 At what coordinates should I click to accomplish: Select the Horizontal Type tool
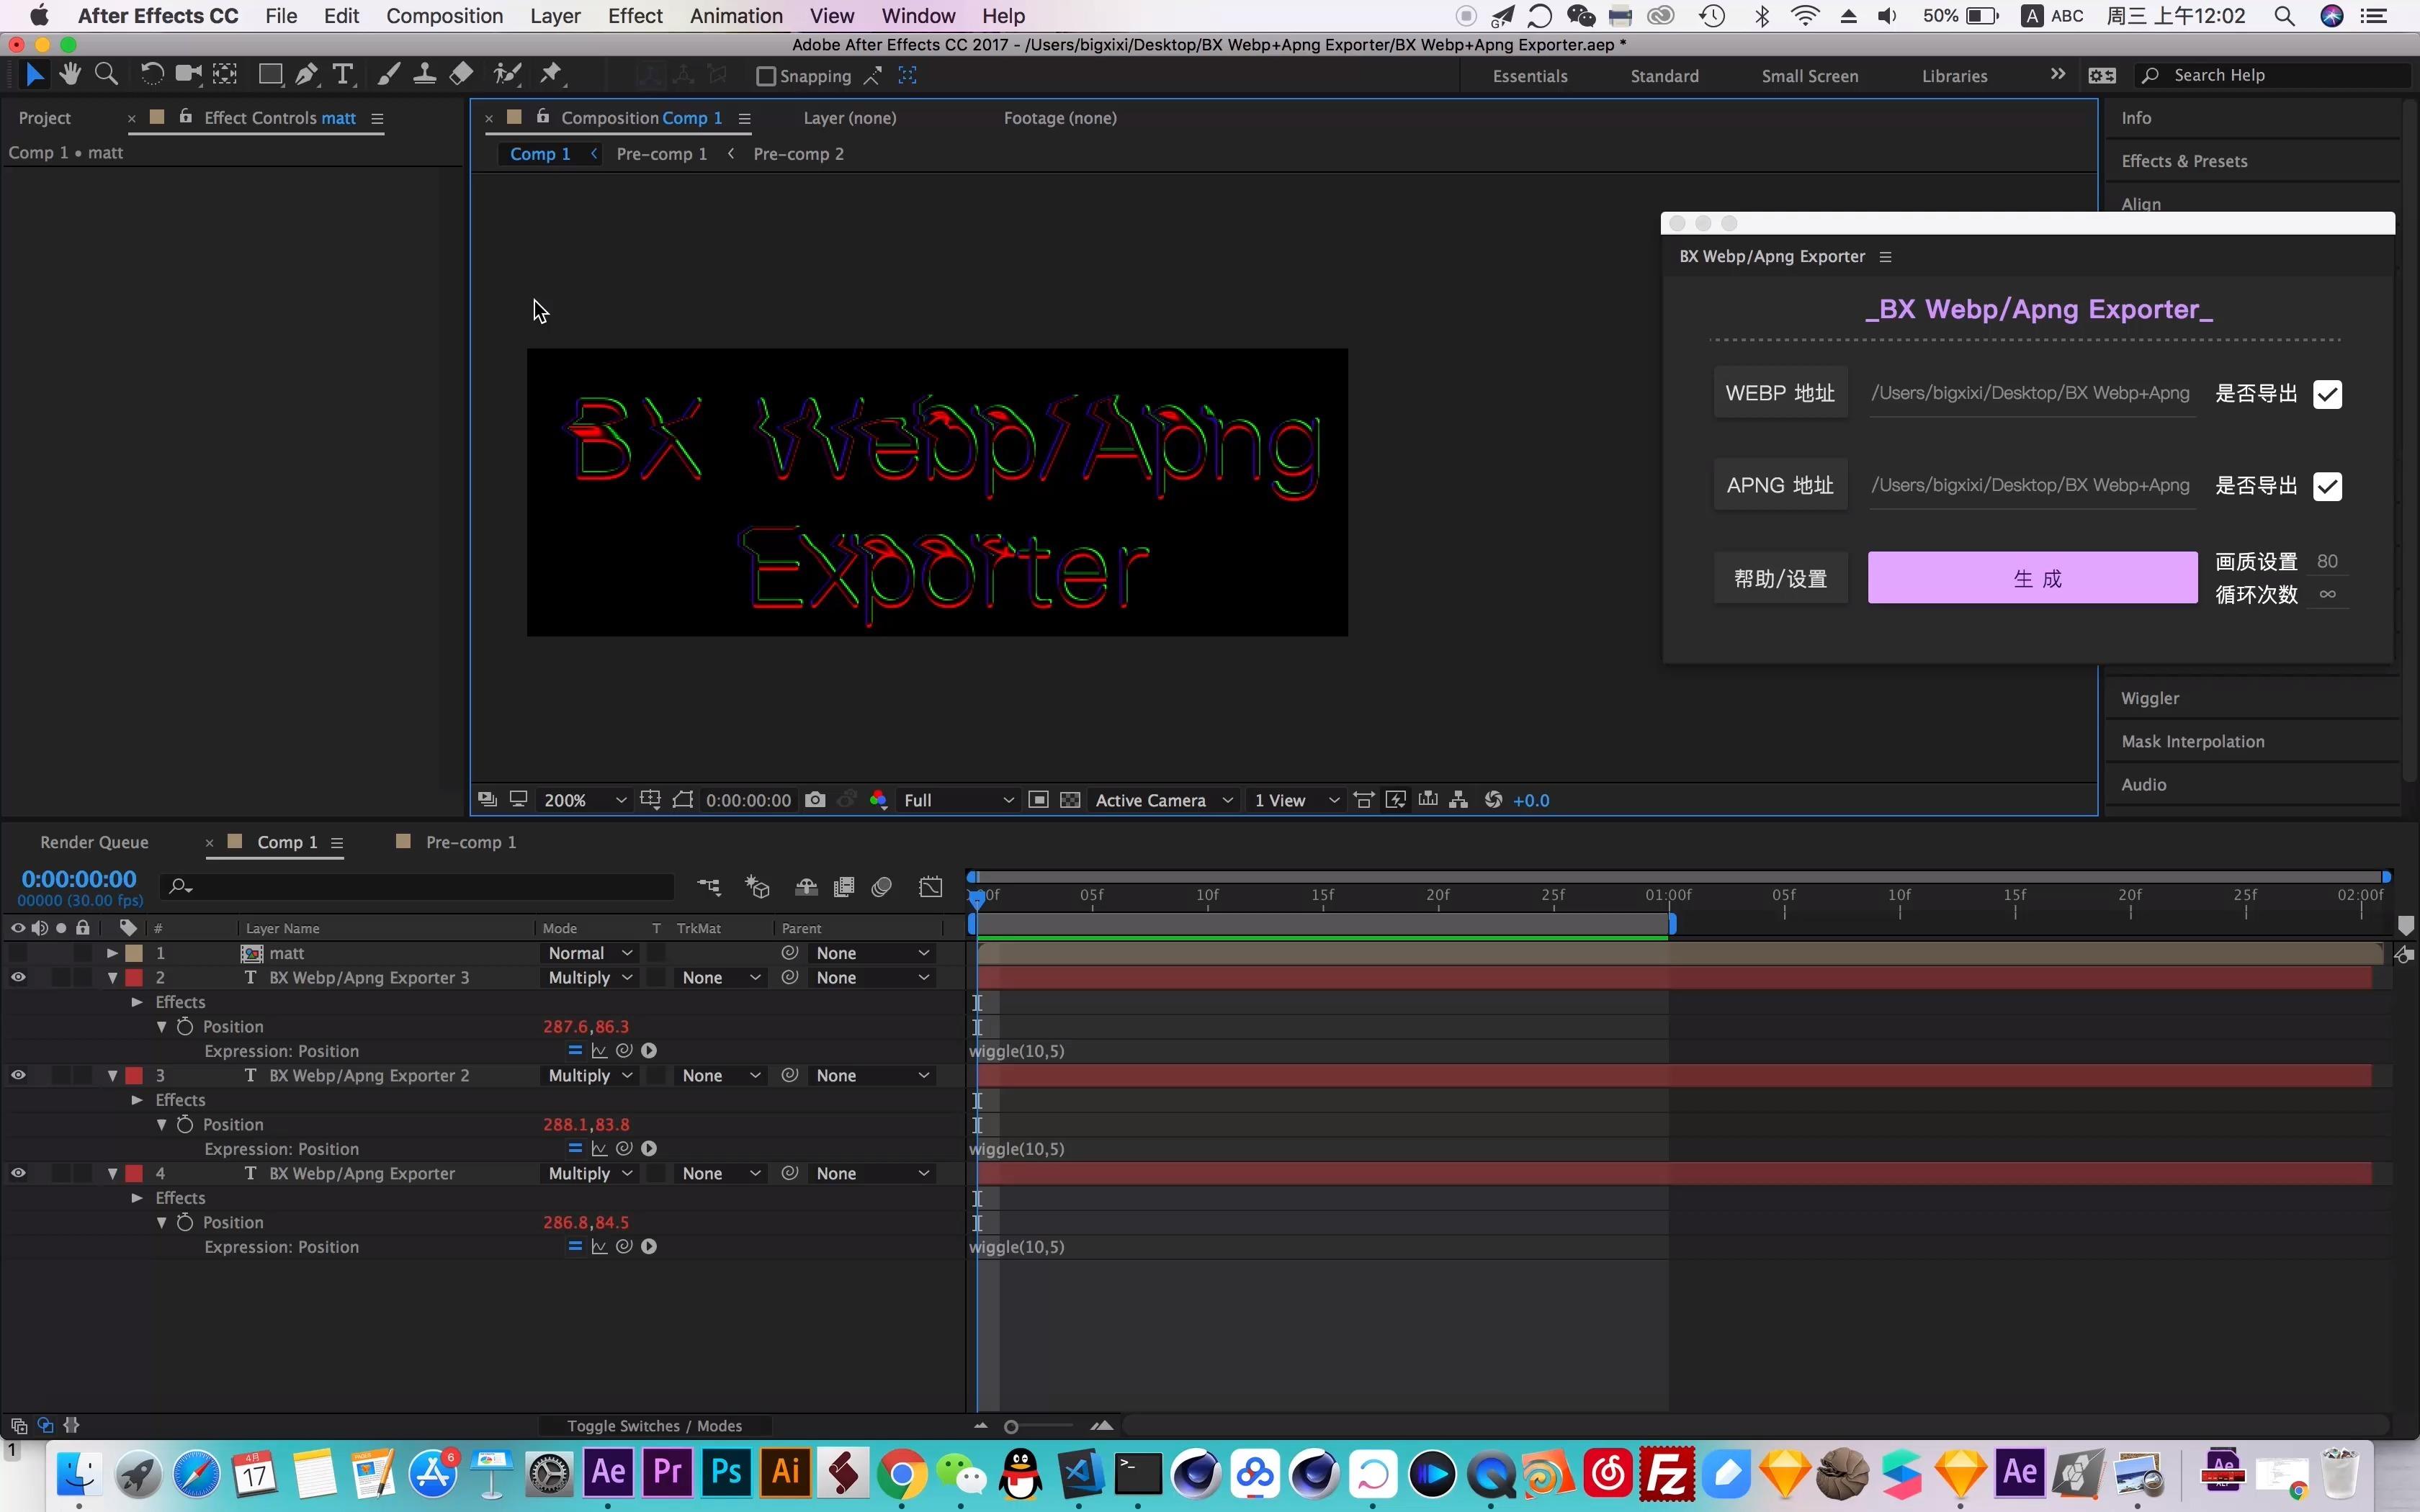coord(342,75)
